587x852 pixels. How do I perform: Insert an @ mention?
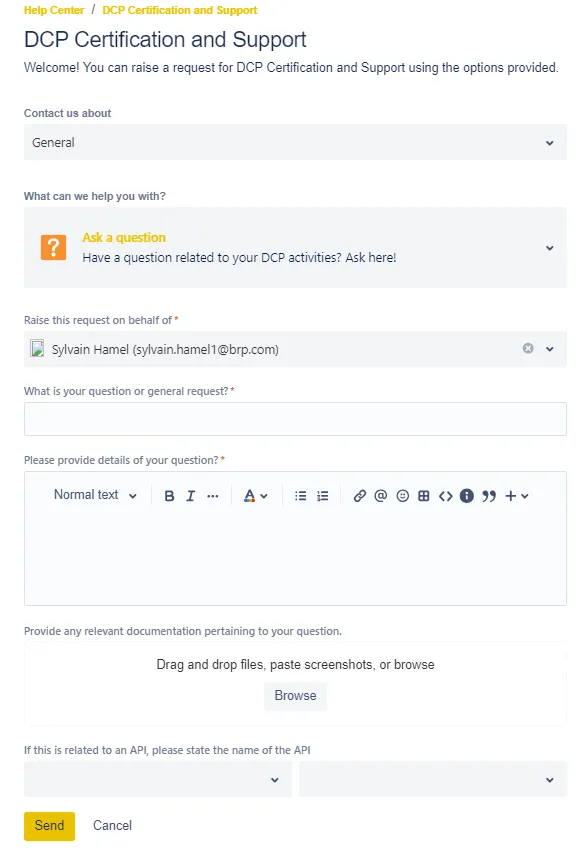click(x=380, y=496)
